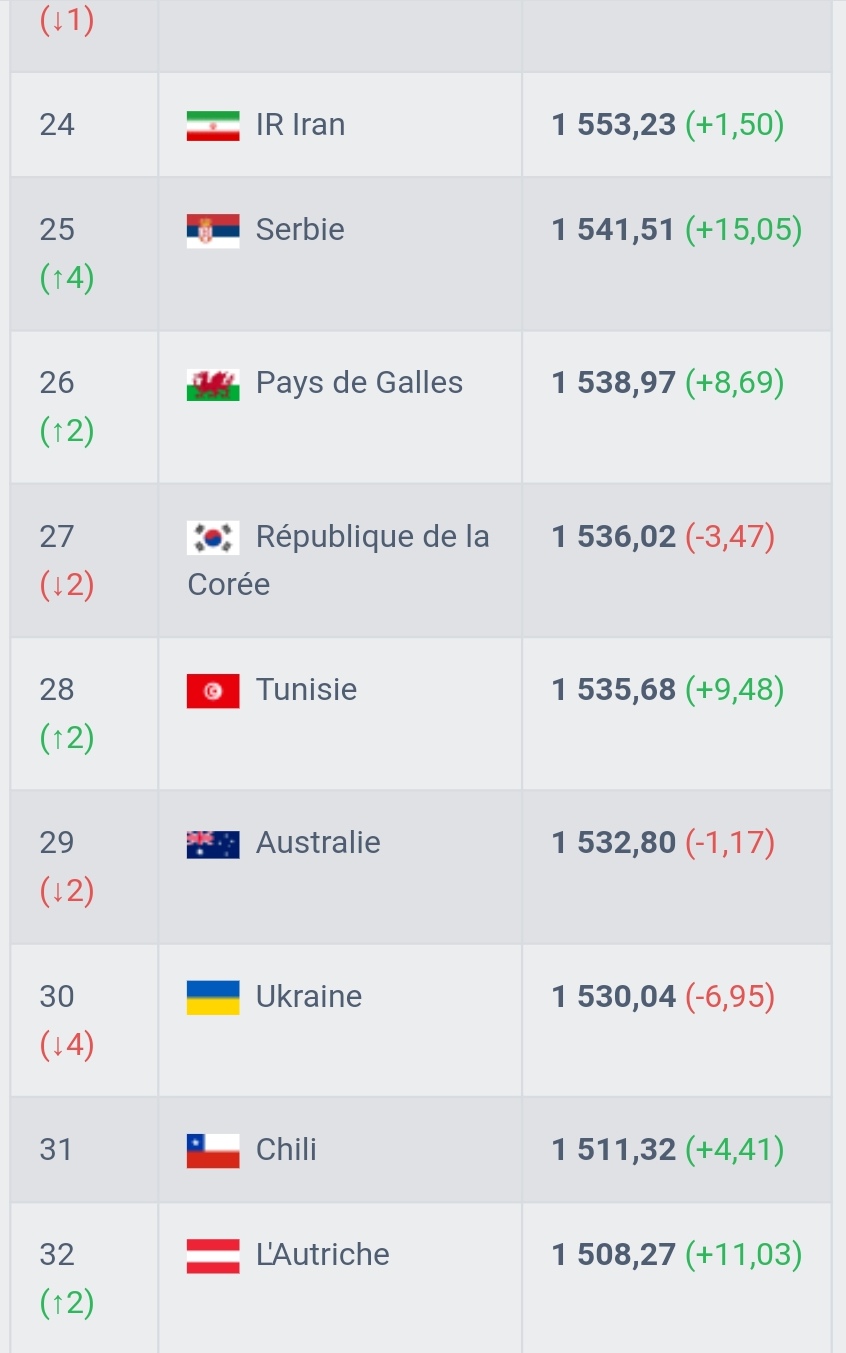Click the Austria flag icon

click(213, 1256)
